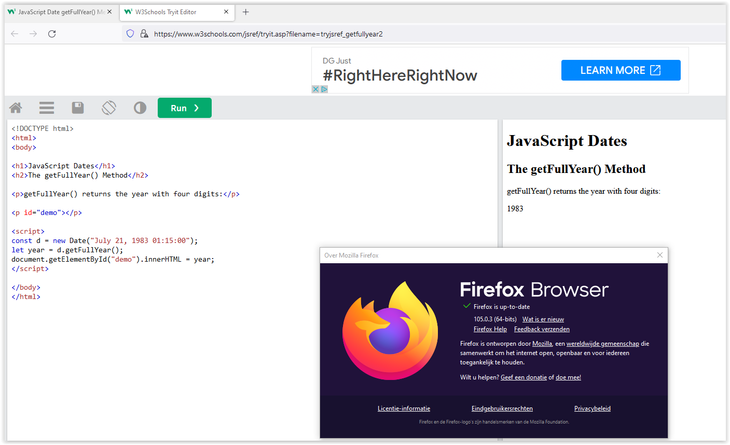Screen dimensions: 730x445
Task: Click the <!DOCTYPE html> code line
Action: click(42, 128)
